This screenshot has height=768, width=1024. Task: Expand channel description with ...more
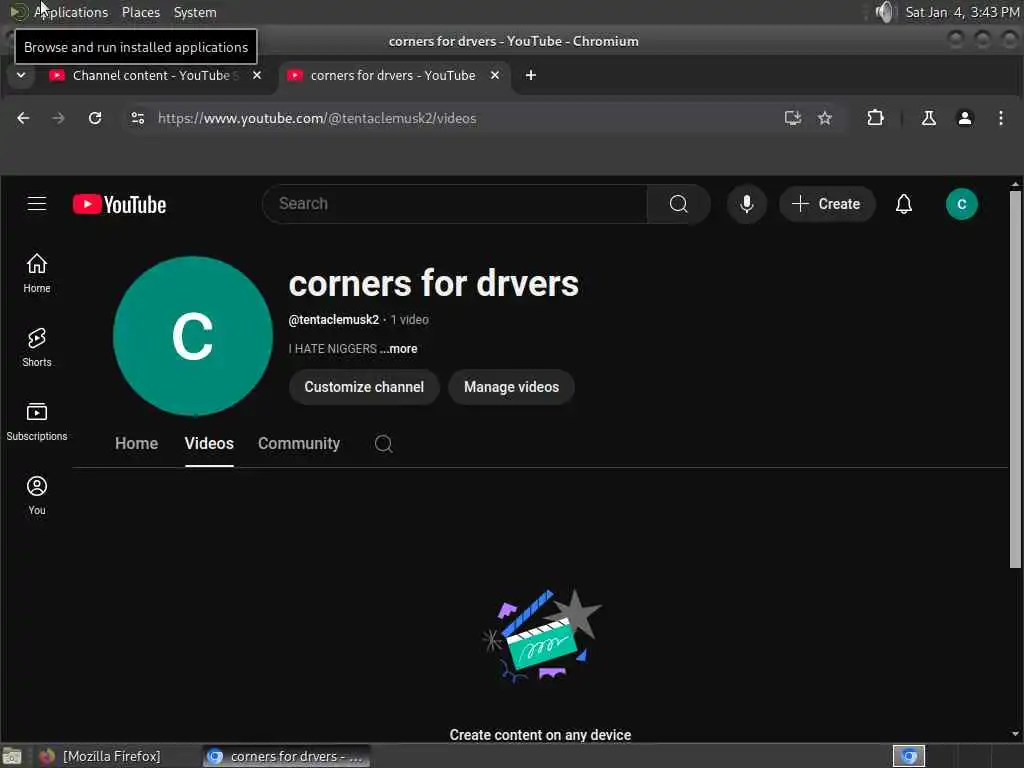click(x=399, y=349)
